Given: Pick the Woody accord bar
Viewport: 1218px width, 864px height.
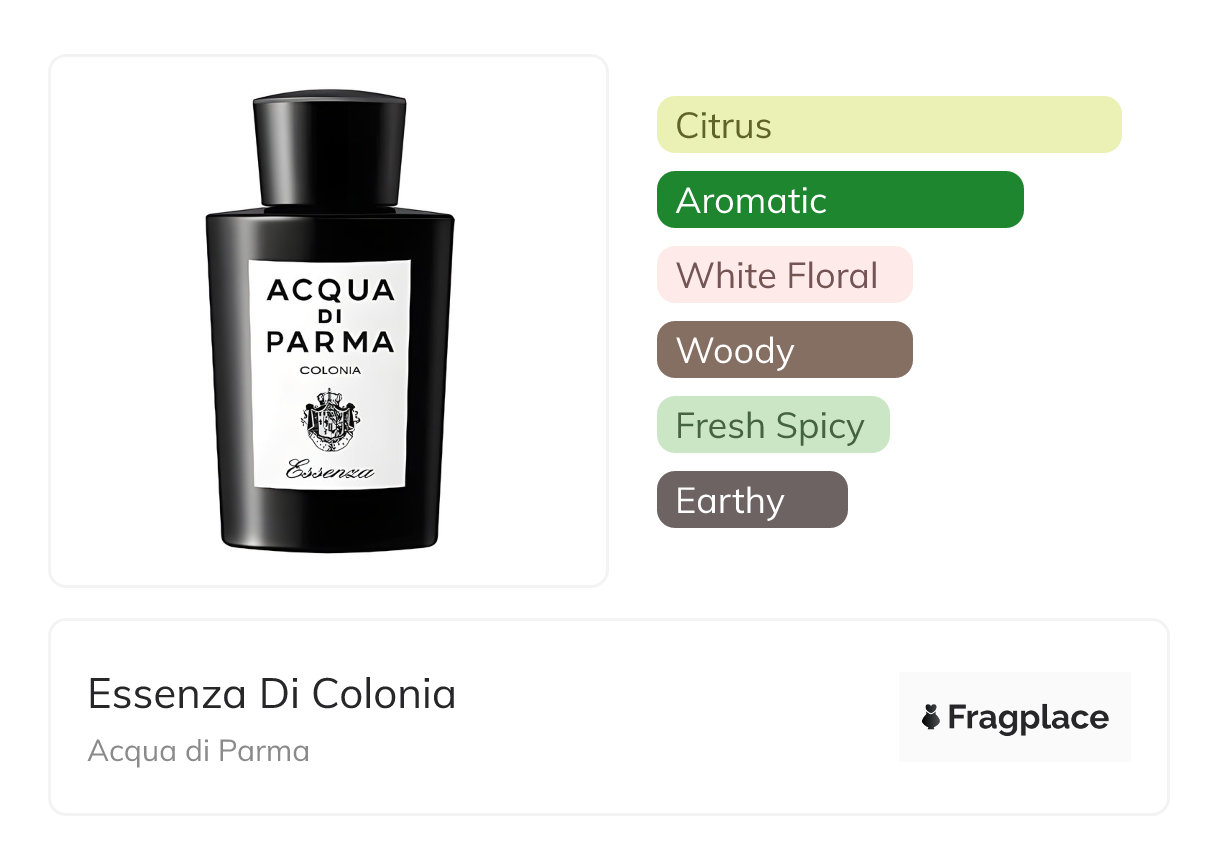Looking at the screenshot, I should (785, 350).
